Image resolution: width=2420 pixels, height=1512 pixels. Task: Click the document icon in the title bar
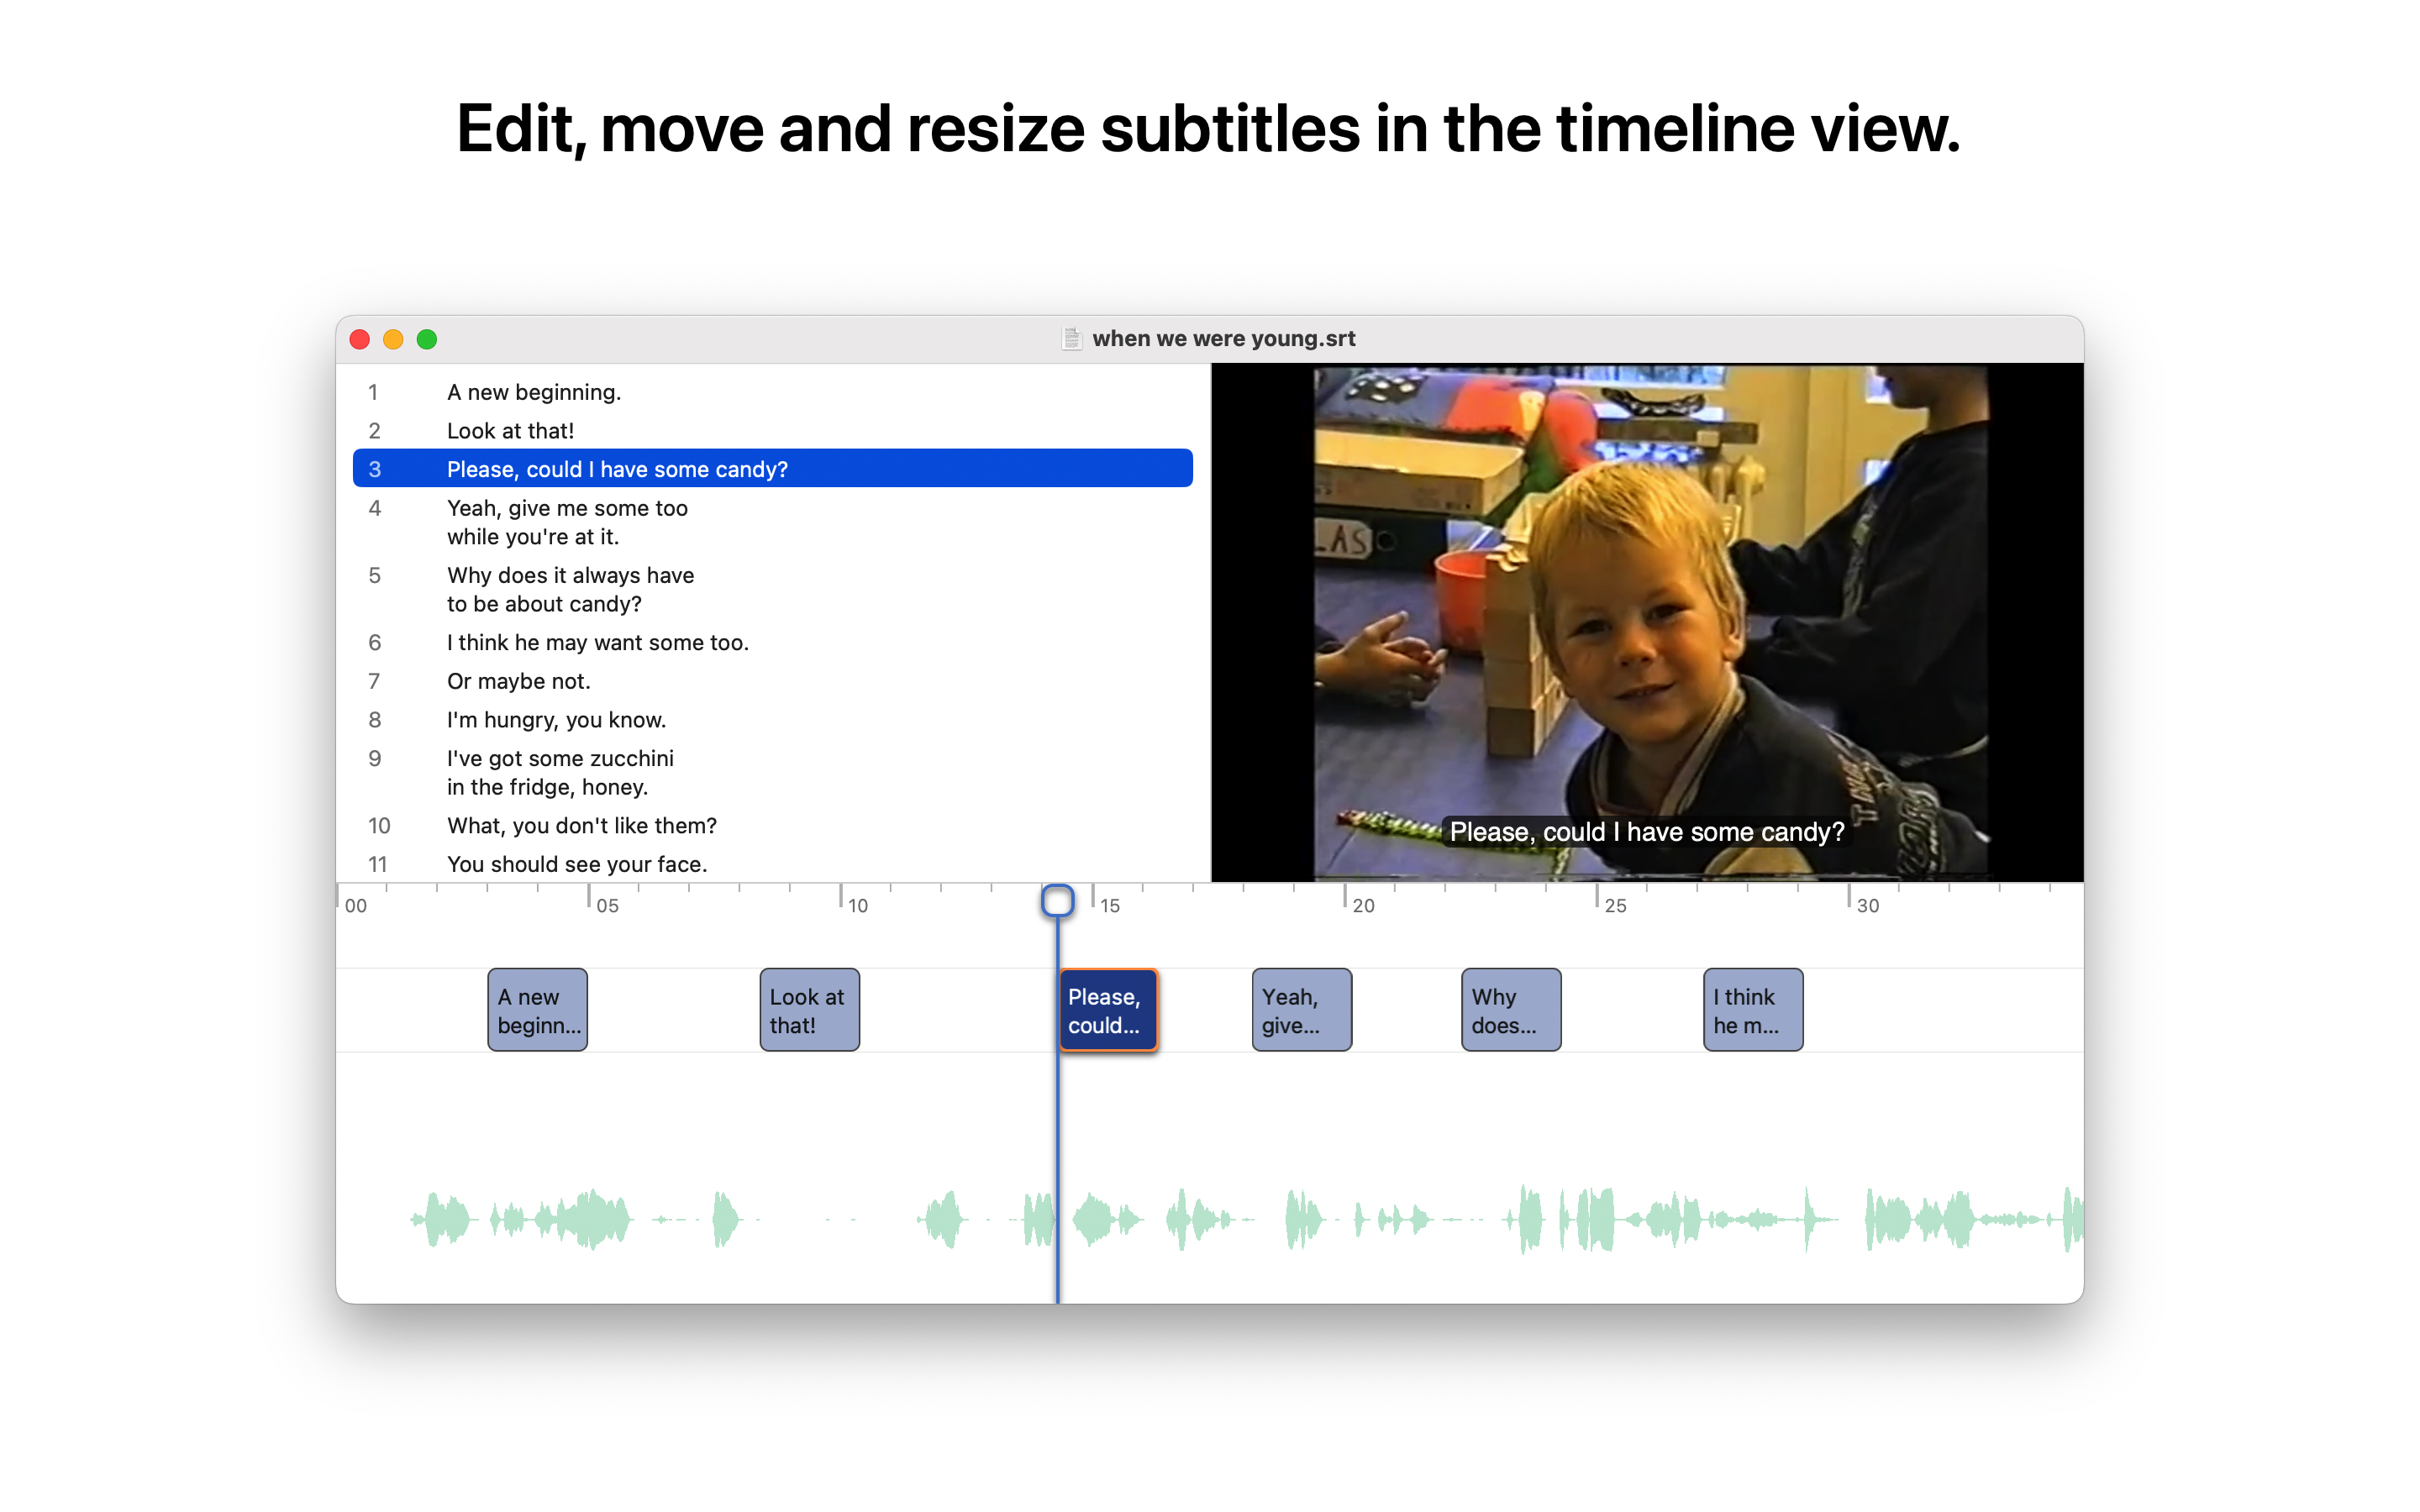(1071, 339)
